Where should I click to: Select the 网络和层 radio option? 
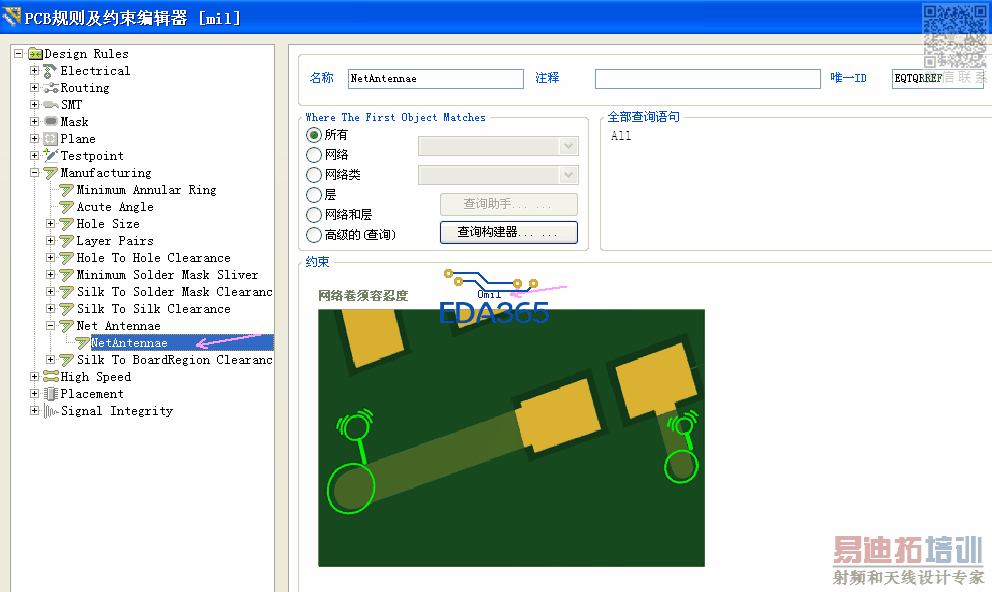314,215
